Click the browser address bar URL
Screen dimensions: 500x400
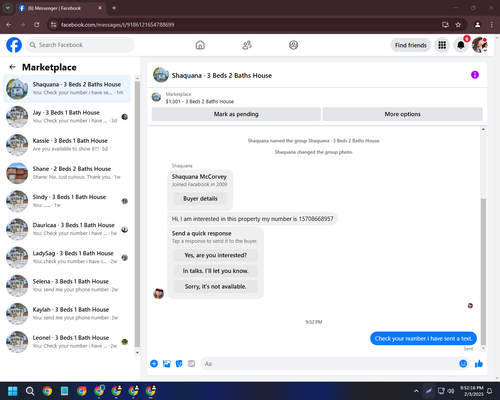point(117,25)
